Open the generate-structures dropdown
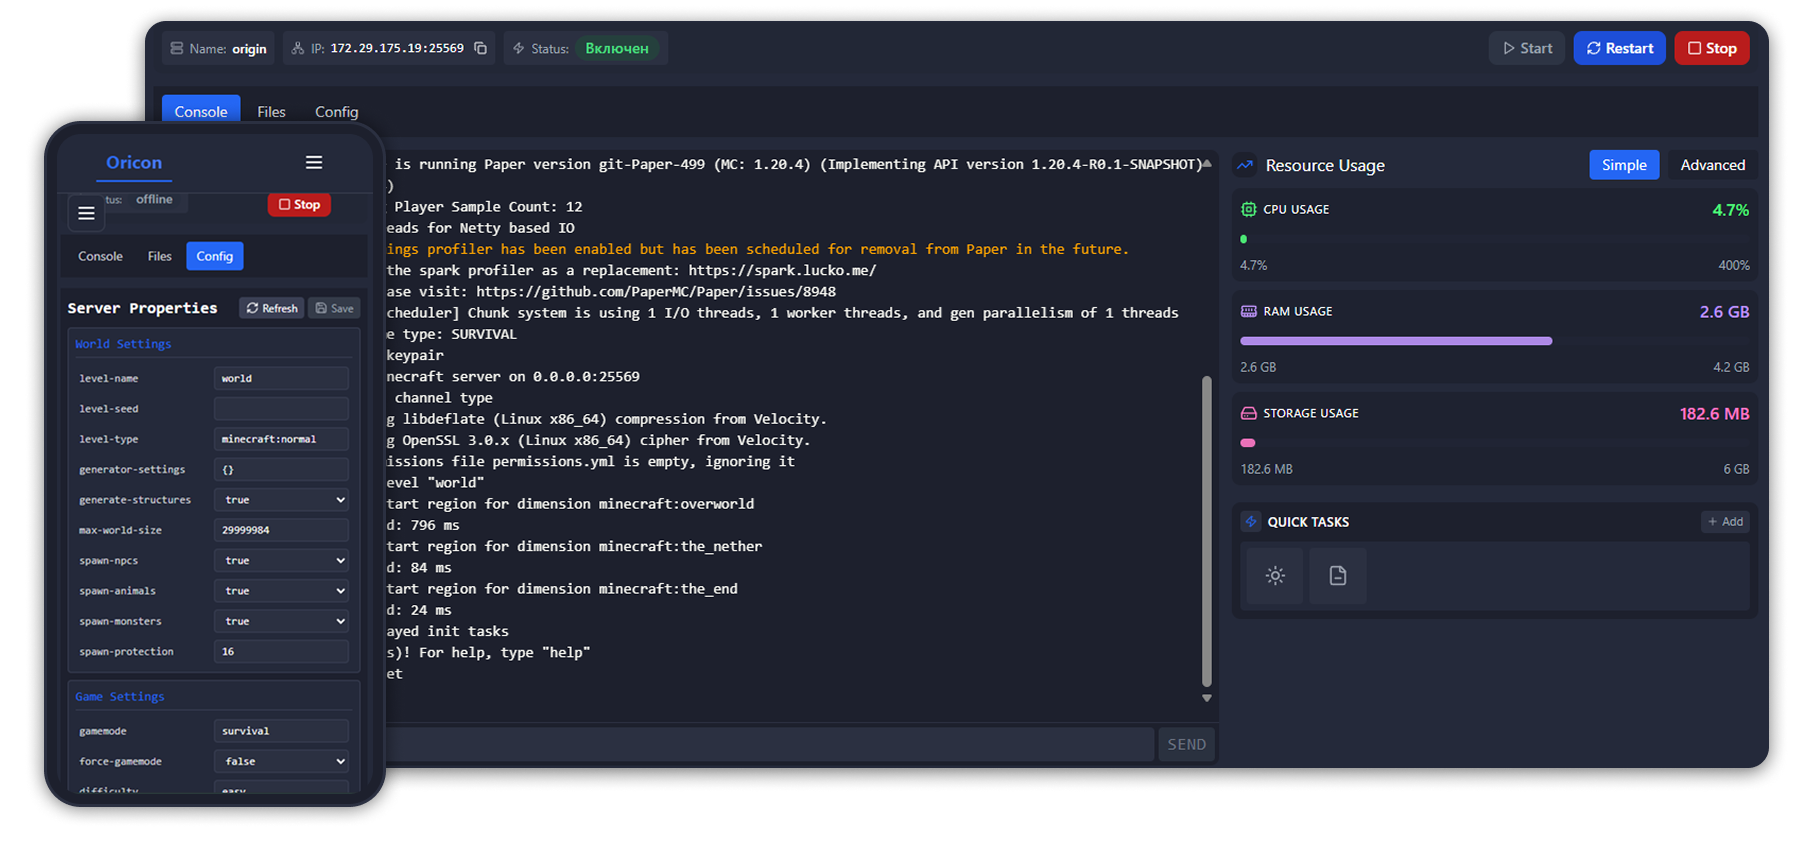This screenshot has height=858, width=1793. [x=281, y=500]
